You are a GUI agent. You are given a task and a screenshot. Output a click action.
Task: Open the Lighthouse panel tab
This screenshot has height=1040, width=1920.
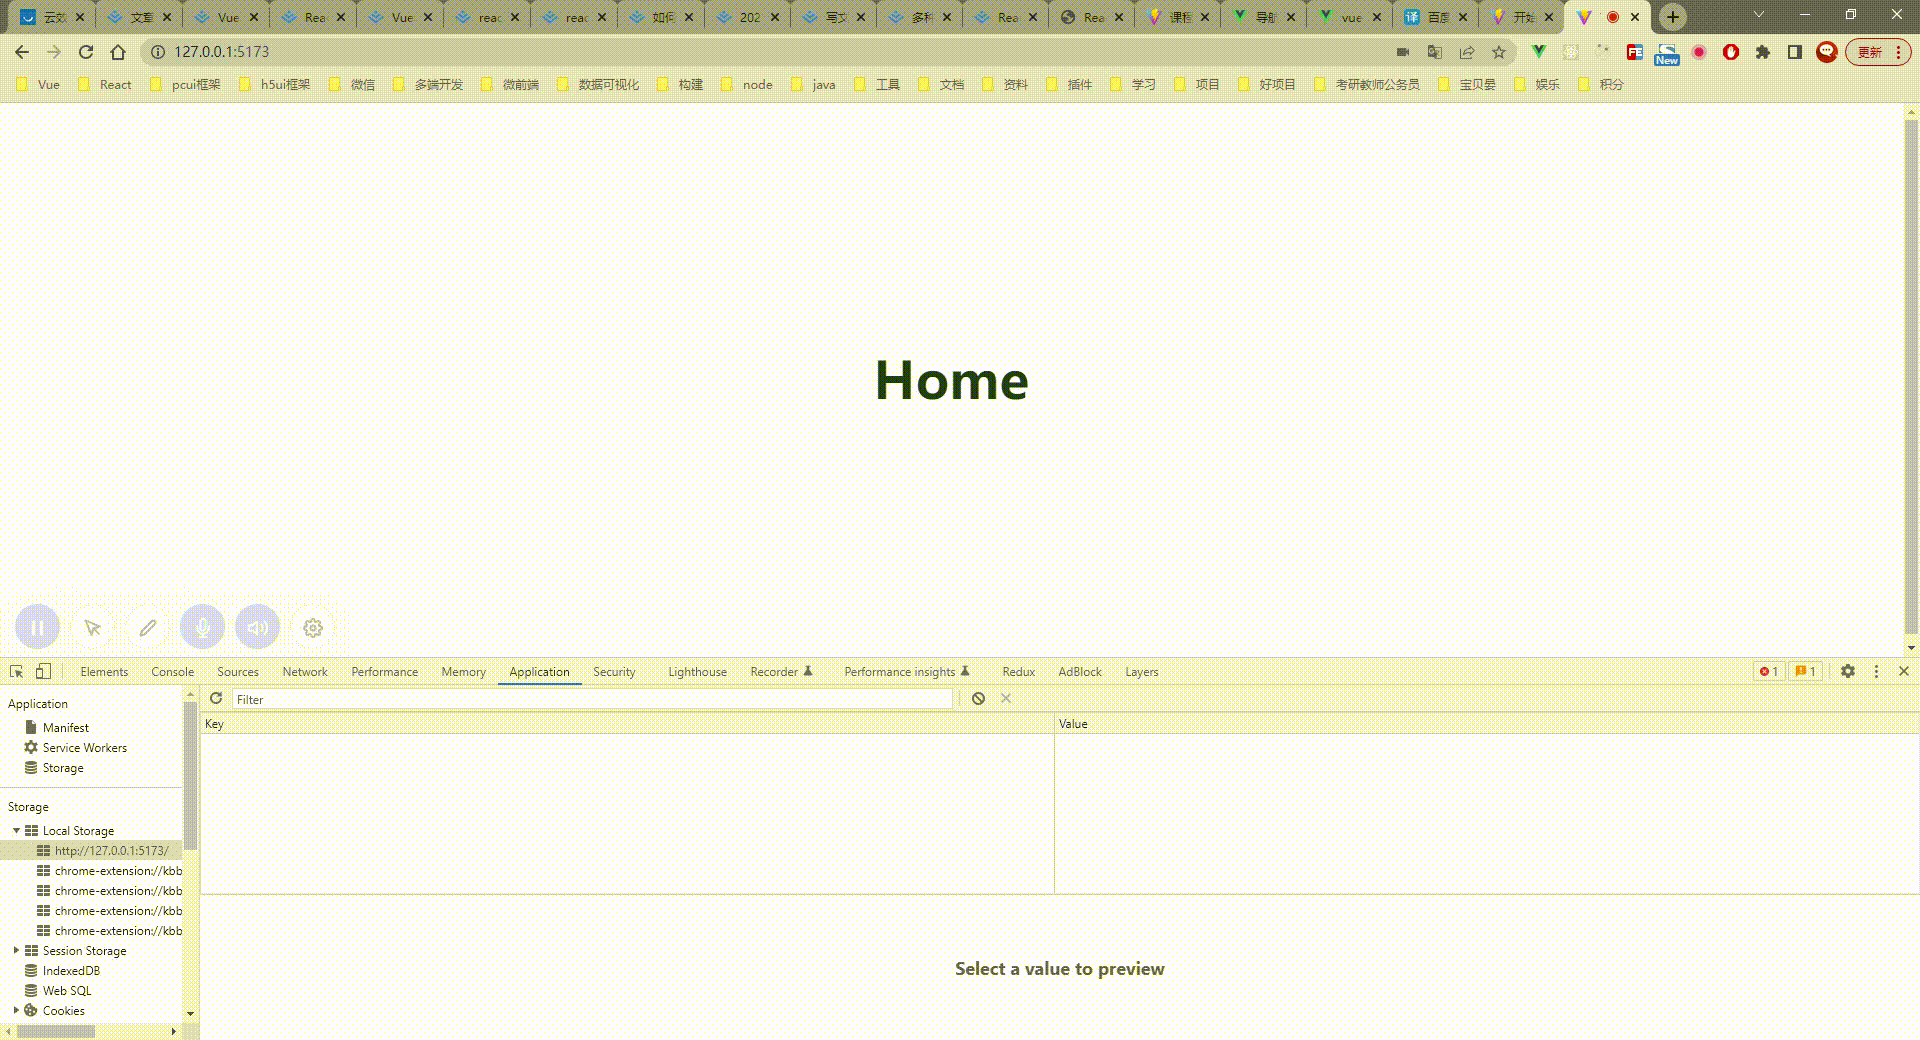(696, 671)
